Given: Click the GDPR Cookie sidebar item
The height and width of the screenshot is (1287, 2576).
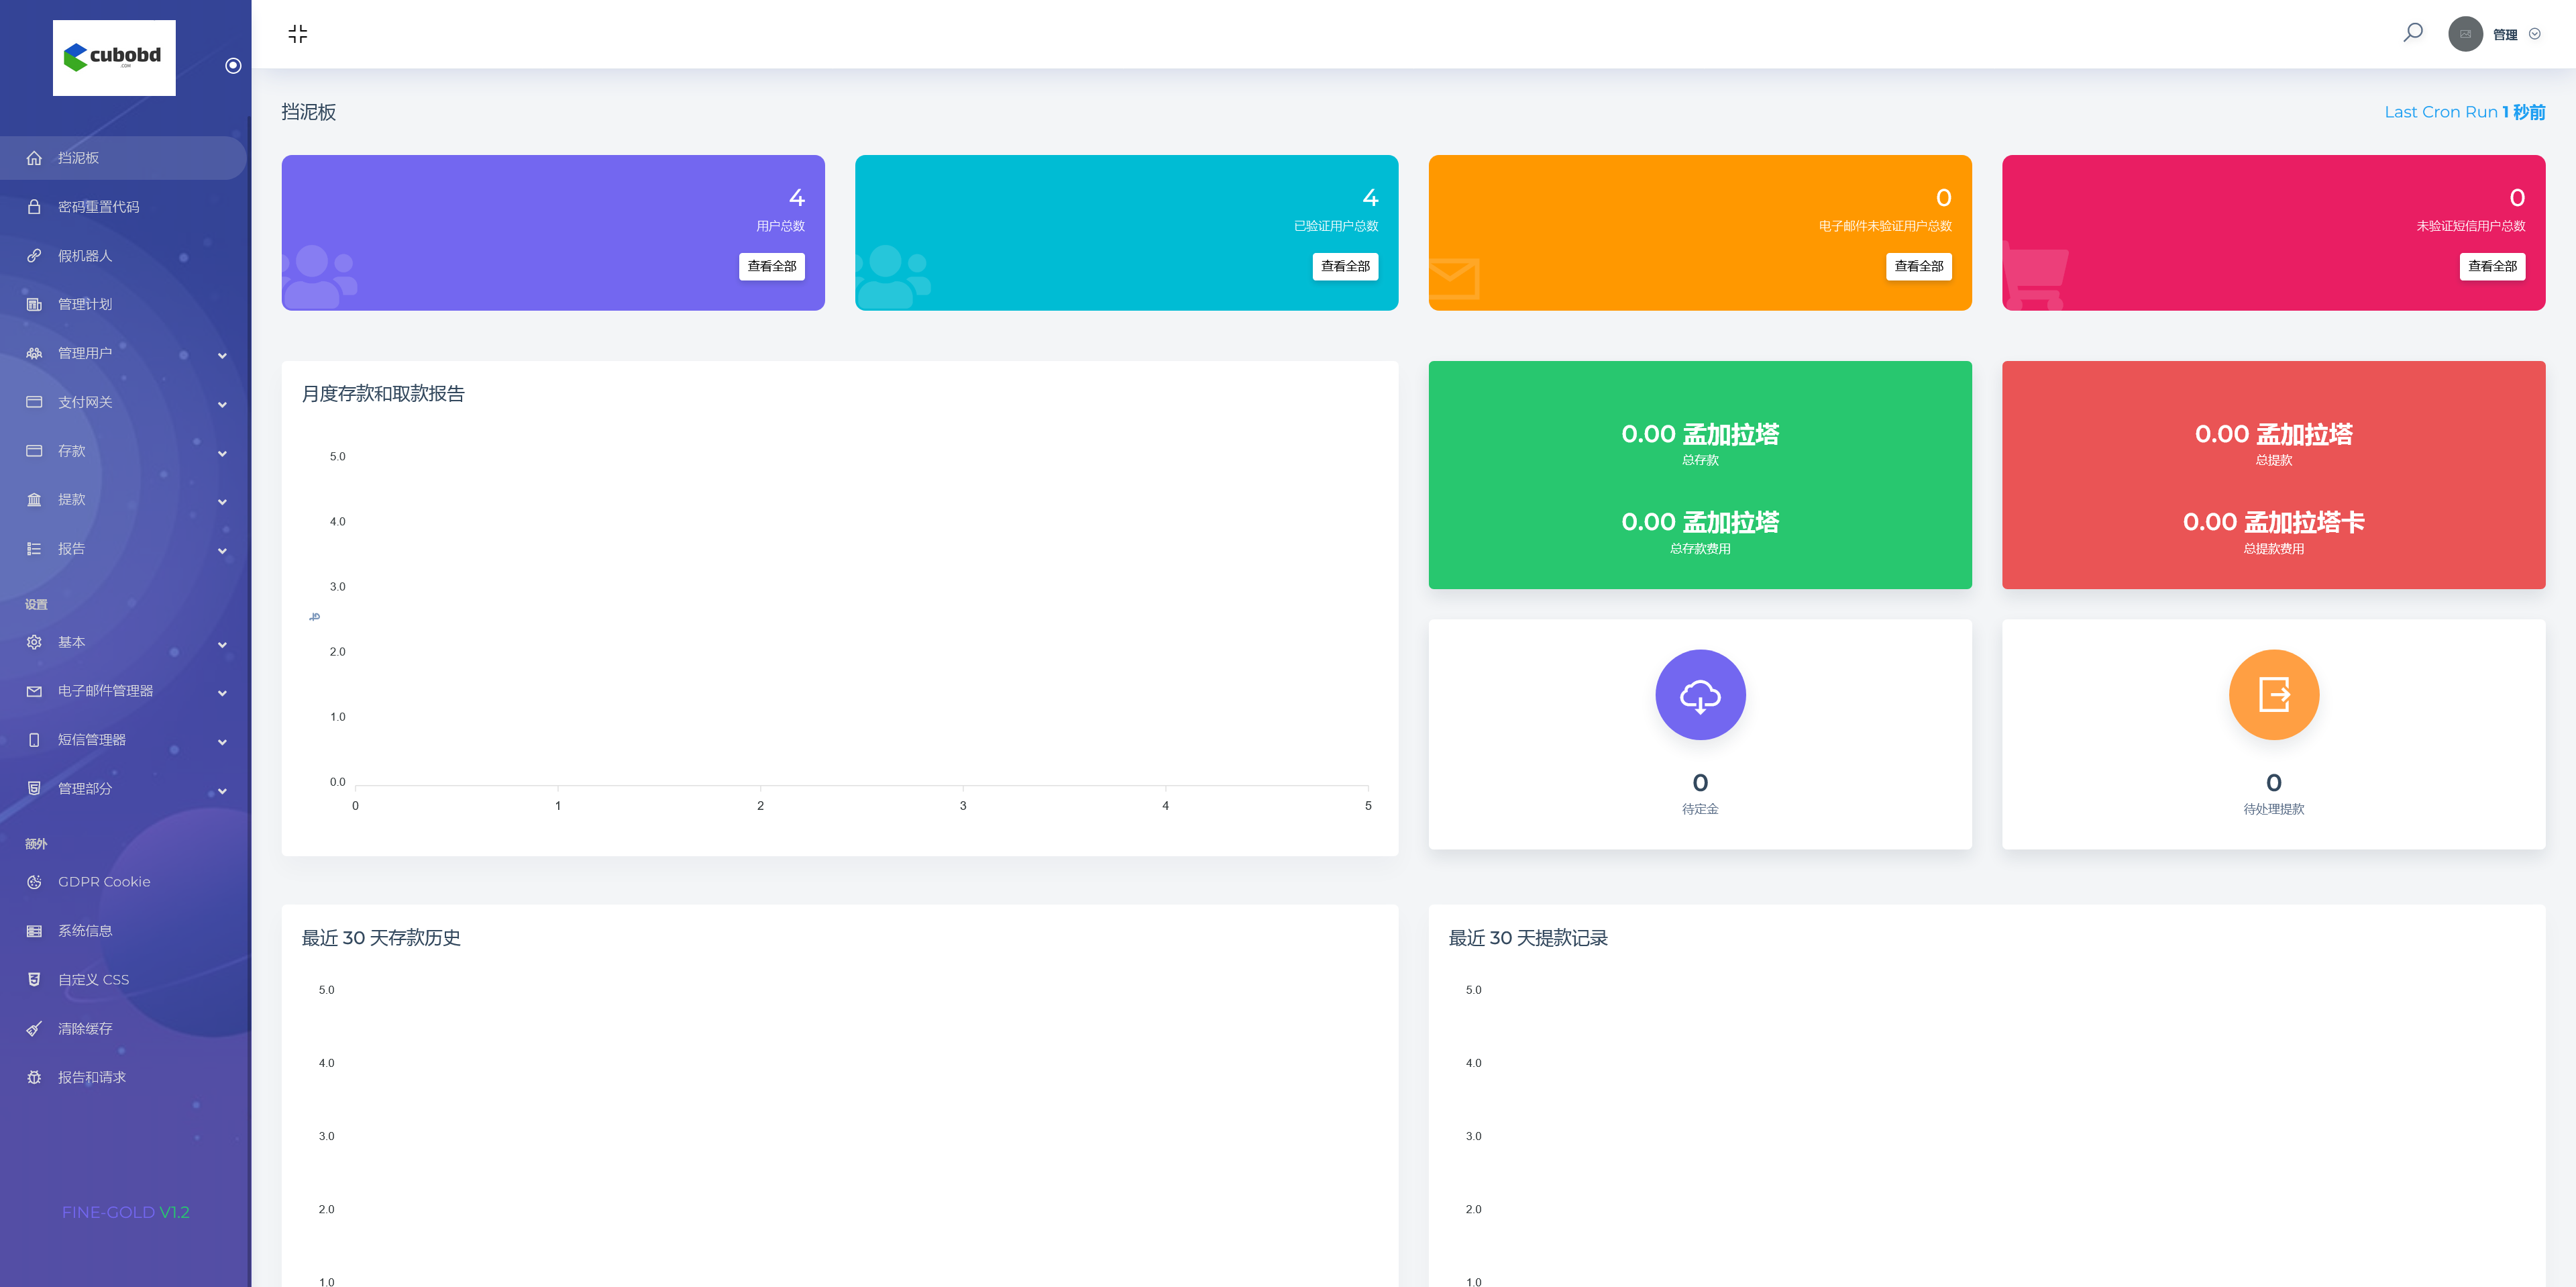Looking at the screenshot, I should pos(104,882).
